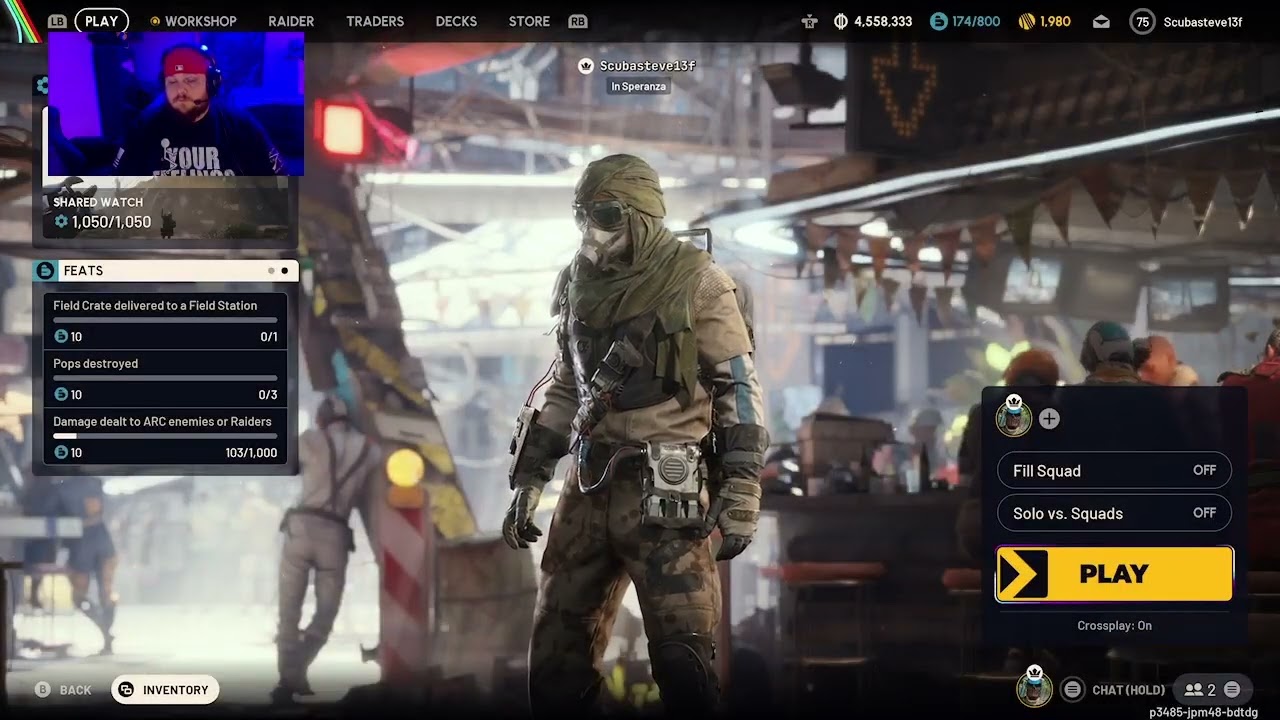This screenshot has height=720, width=1280.
Task: Visit the STORE tab
Action: point(529,21)
